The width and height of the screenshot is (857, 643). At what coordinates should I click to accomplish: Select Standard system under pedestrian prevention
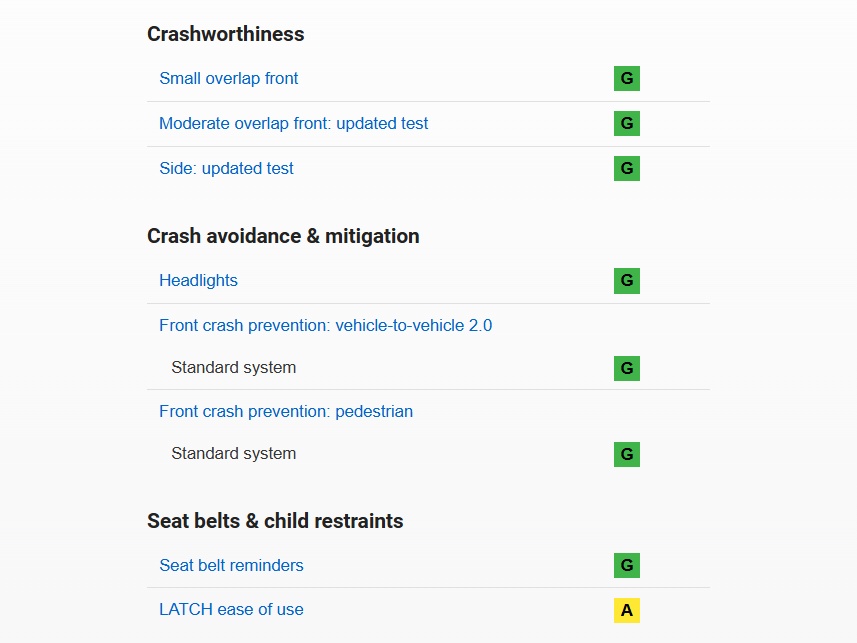(233, 453)
